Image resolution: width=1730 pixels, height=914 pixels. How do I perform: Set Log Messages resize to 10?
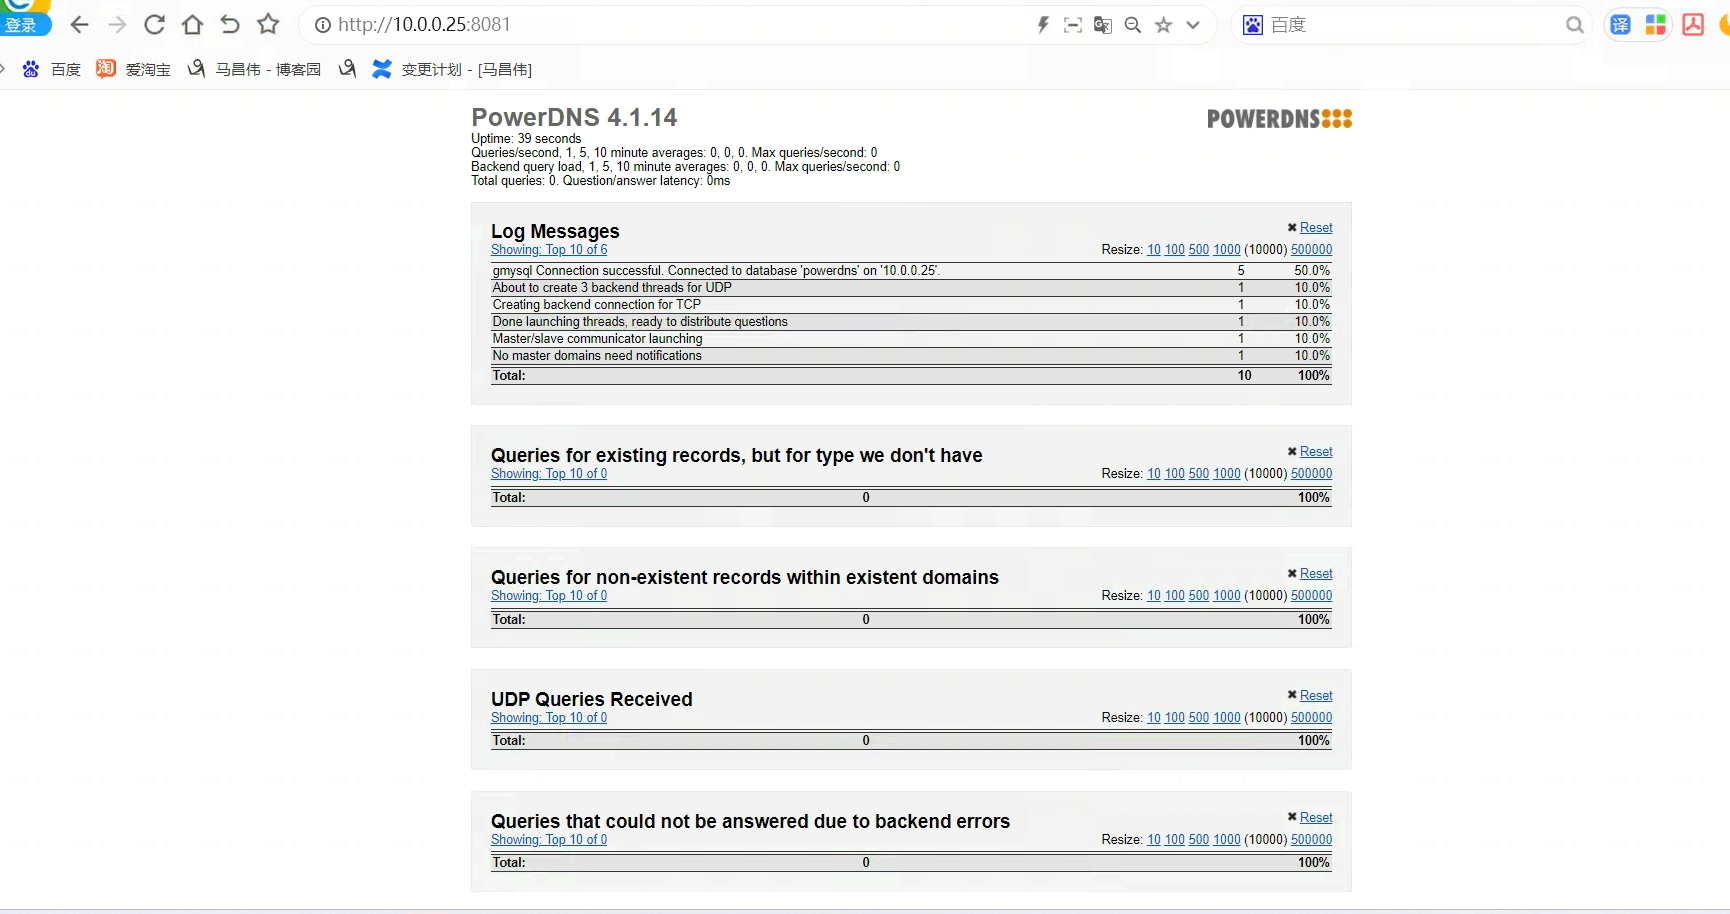(1154, 250)
